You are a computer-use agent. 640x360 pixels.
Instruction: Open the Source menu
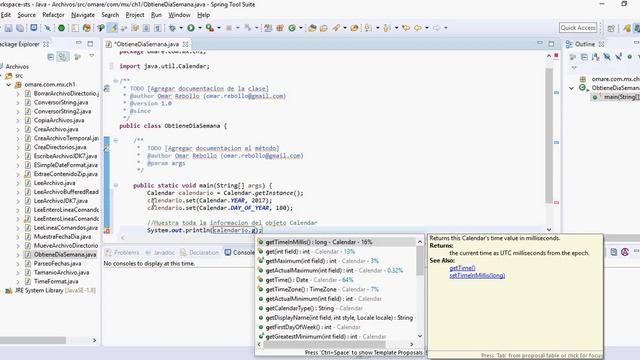click(x=27, y=15)
